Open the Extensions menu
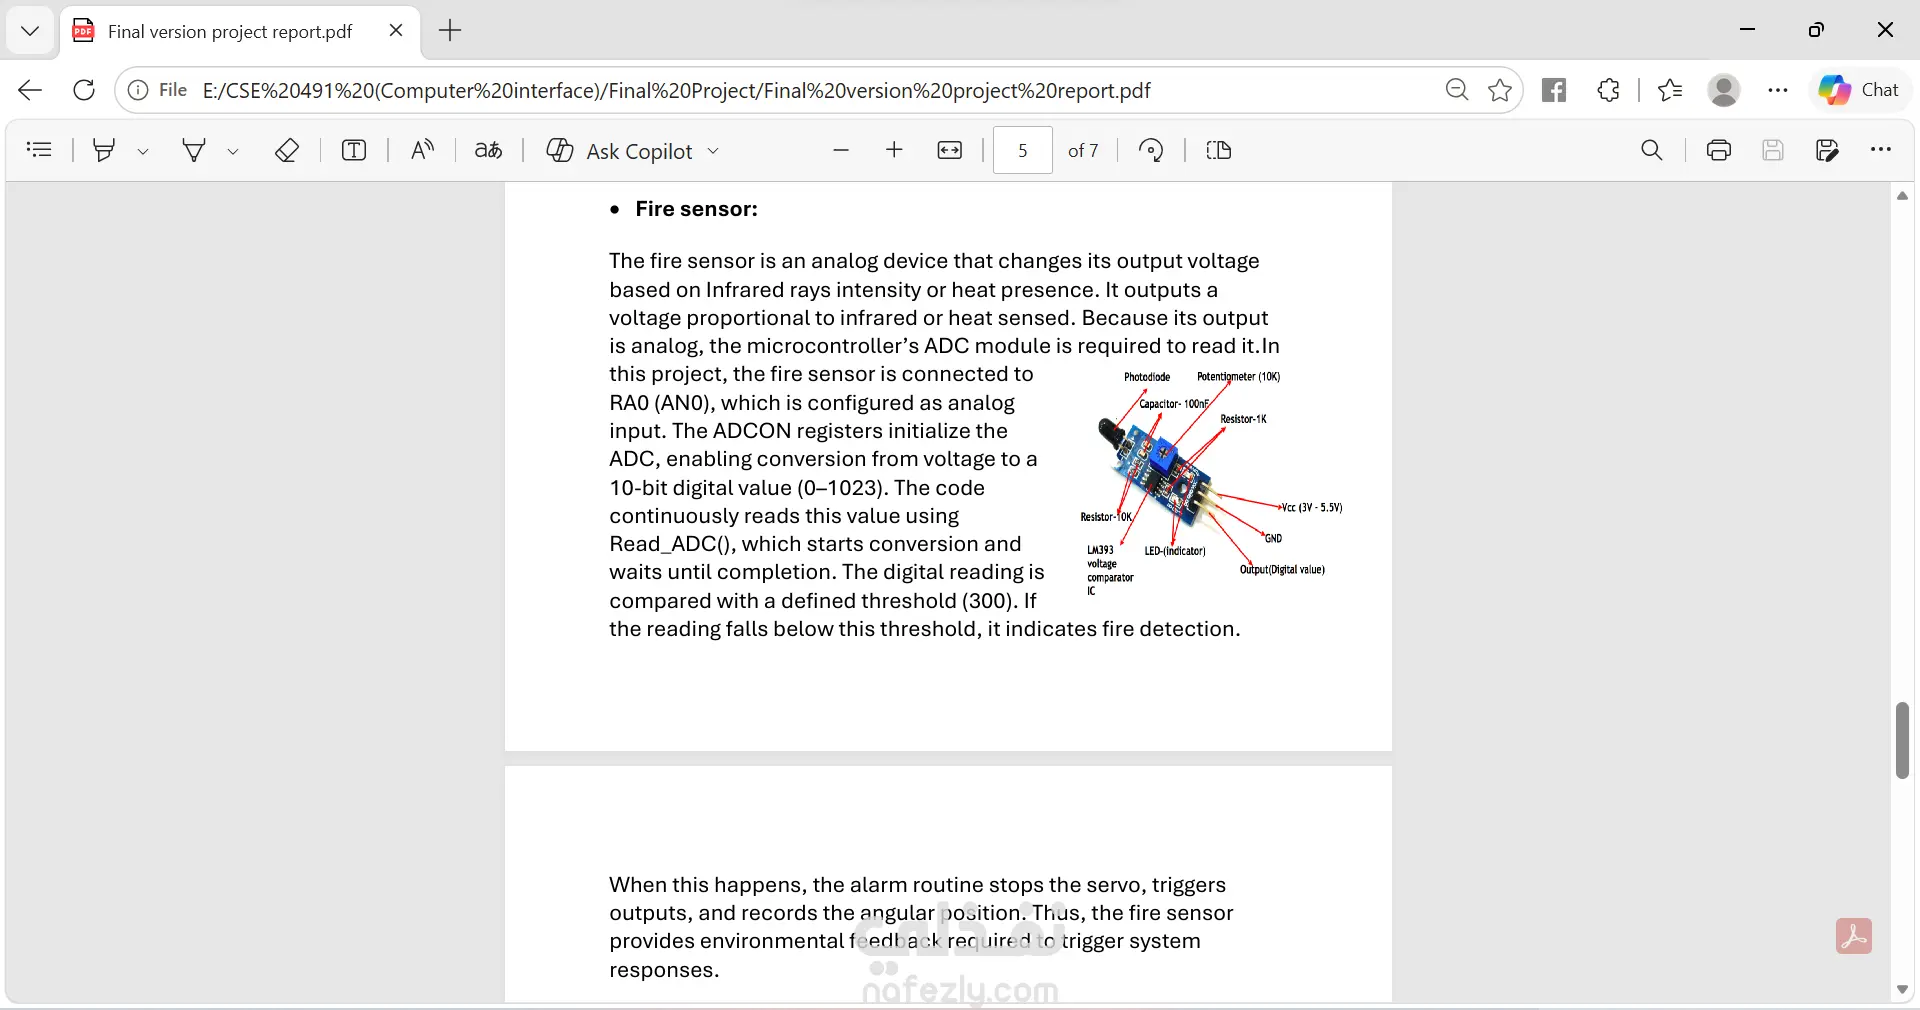Image resolution: width=1920 pixels, height=1010 pixels. pos(1608,90)
